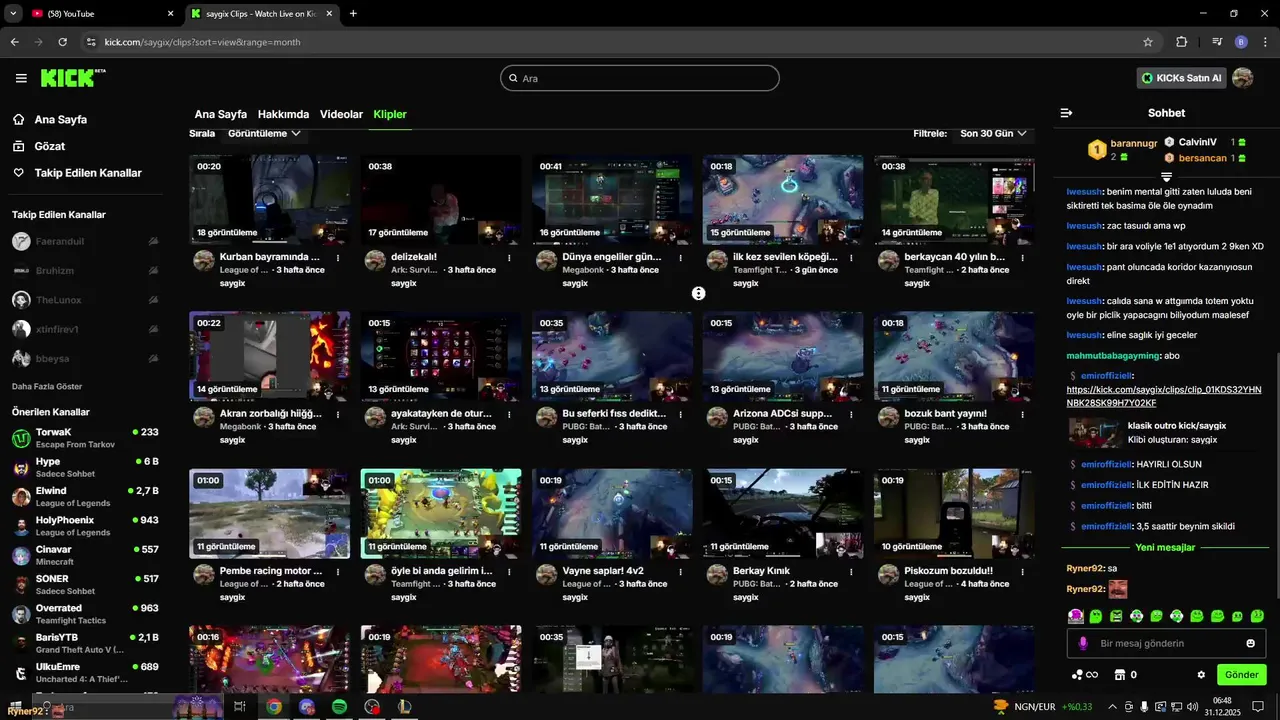The height and width of the screenshot is (720, 1280).
Task: Switch to the Videolar tab
Action: [x=341, y=114]
